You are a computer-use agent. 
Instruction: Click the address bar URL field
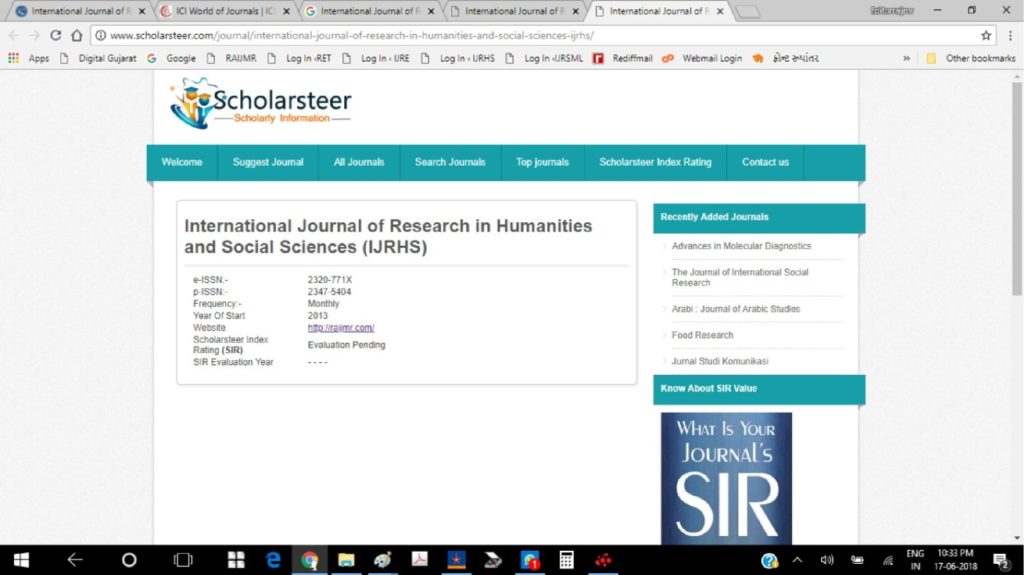click(542, 35)
